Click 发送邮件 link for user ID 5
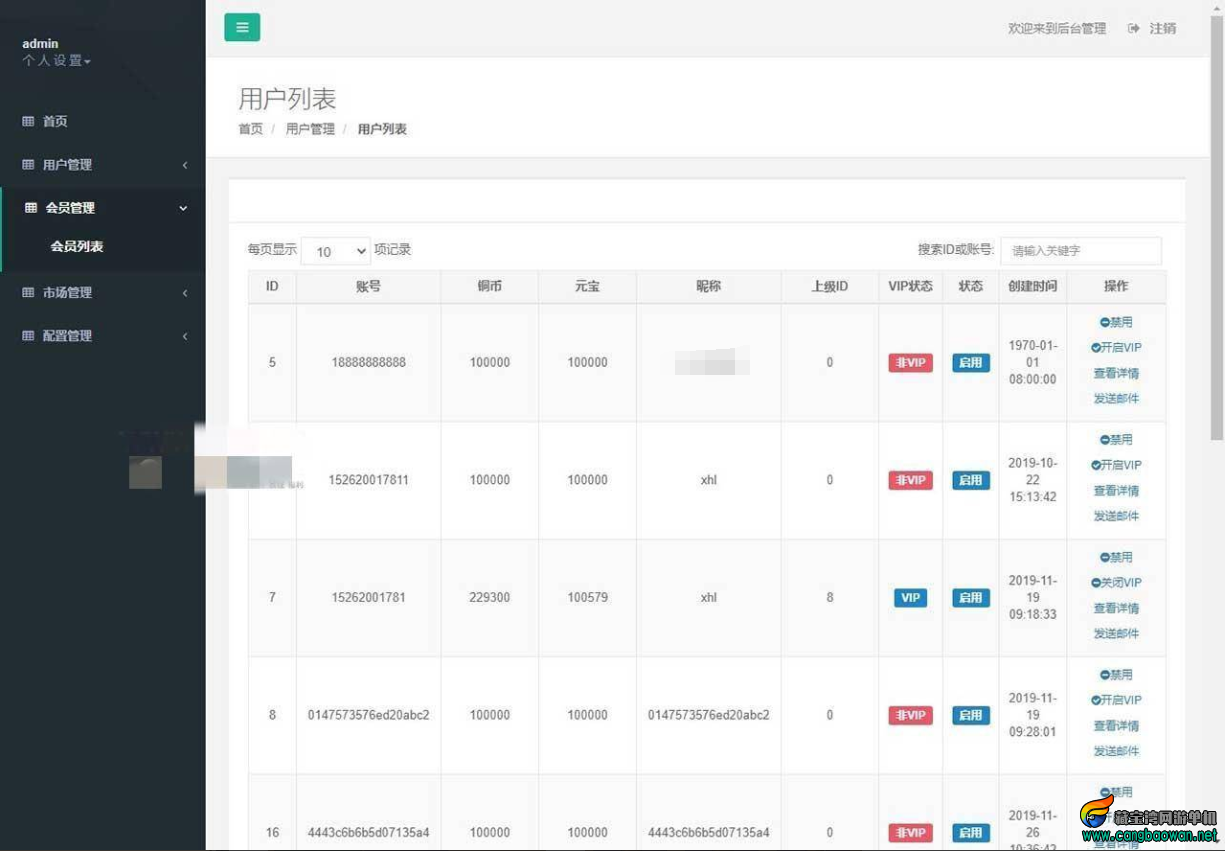Viewport: 1225px width, 851px height. click(1116, 398)
